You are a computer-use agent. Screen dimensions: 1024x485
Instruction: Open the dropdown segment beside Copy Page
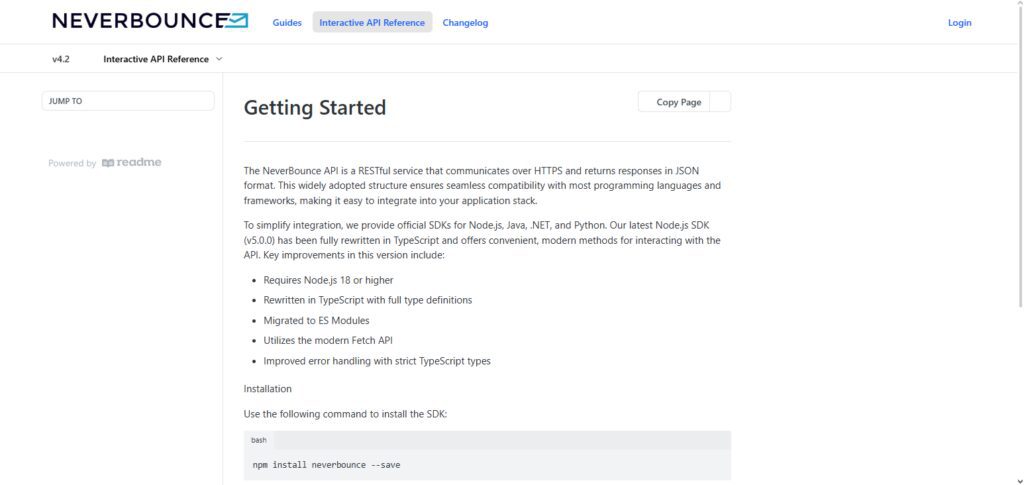720,102
